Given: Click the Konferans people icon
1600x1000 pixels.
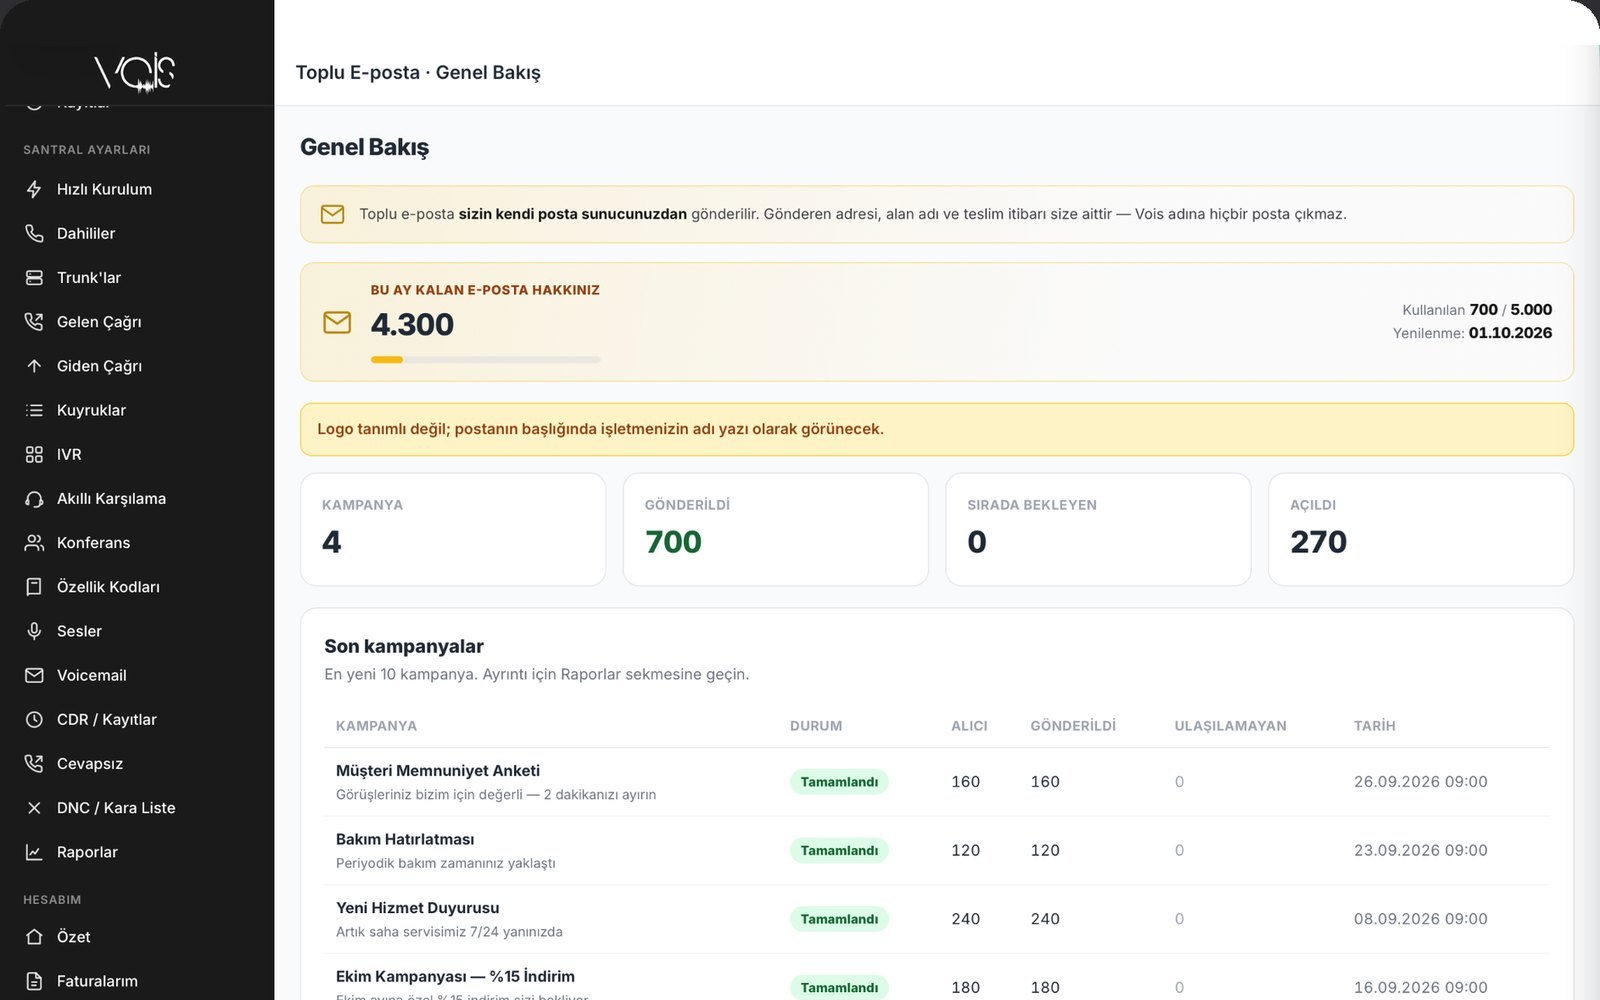Looking at the screenshot, I should pyautogui.click(x=34, y=543).
